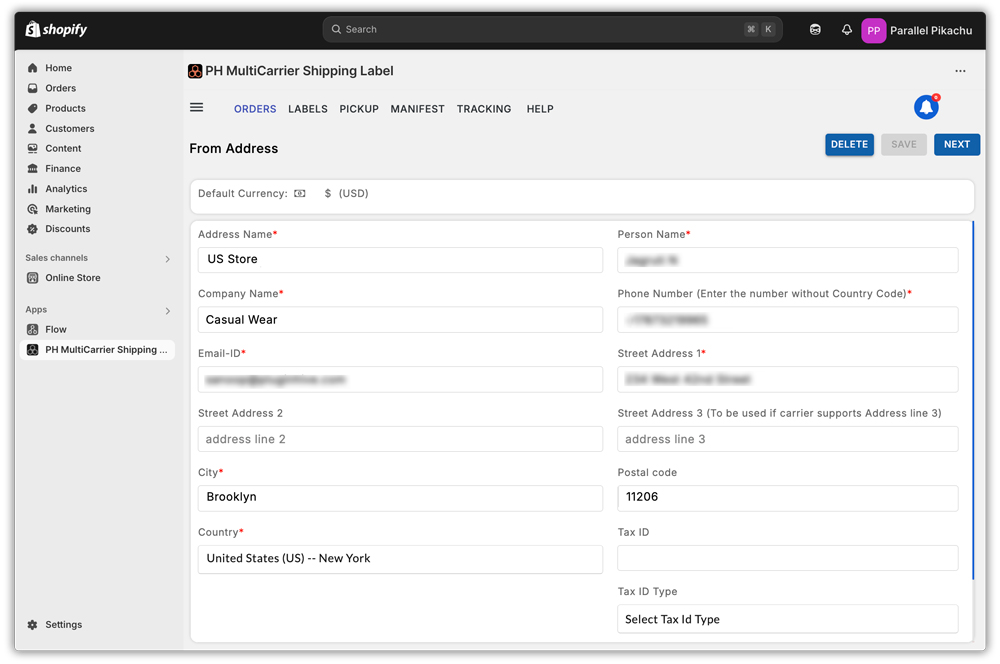Focus the Shopify search field
Viewport: 1000px width, 664px height.
(552, 29)
